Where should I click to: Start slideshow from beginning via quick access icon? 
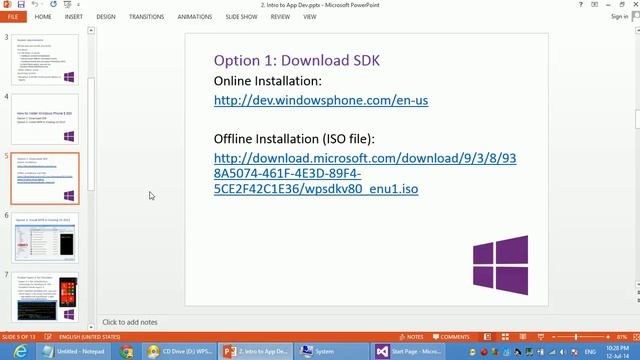tap(67, 4)
